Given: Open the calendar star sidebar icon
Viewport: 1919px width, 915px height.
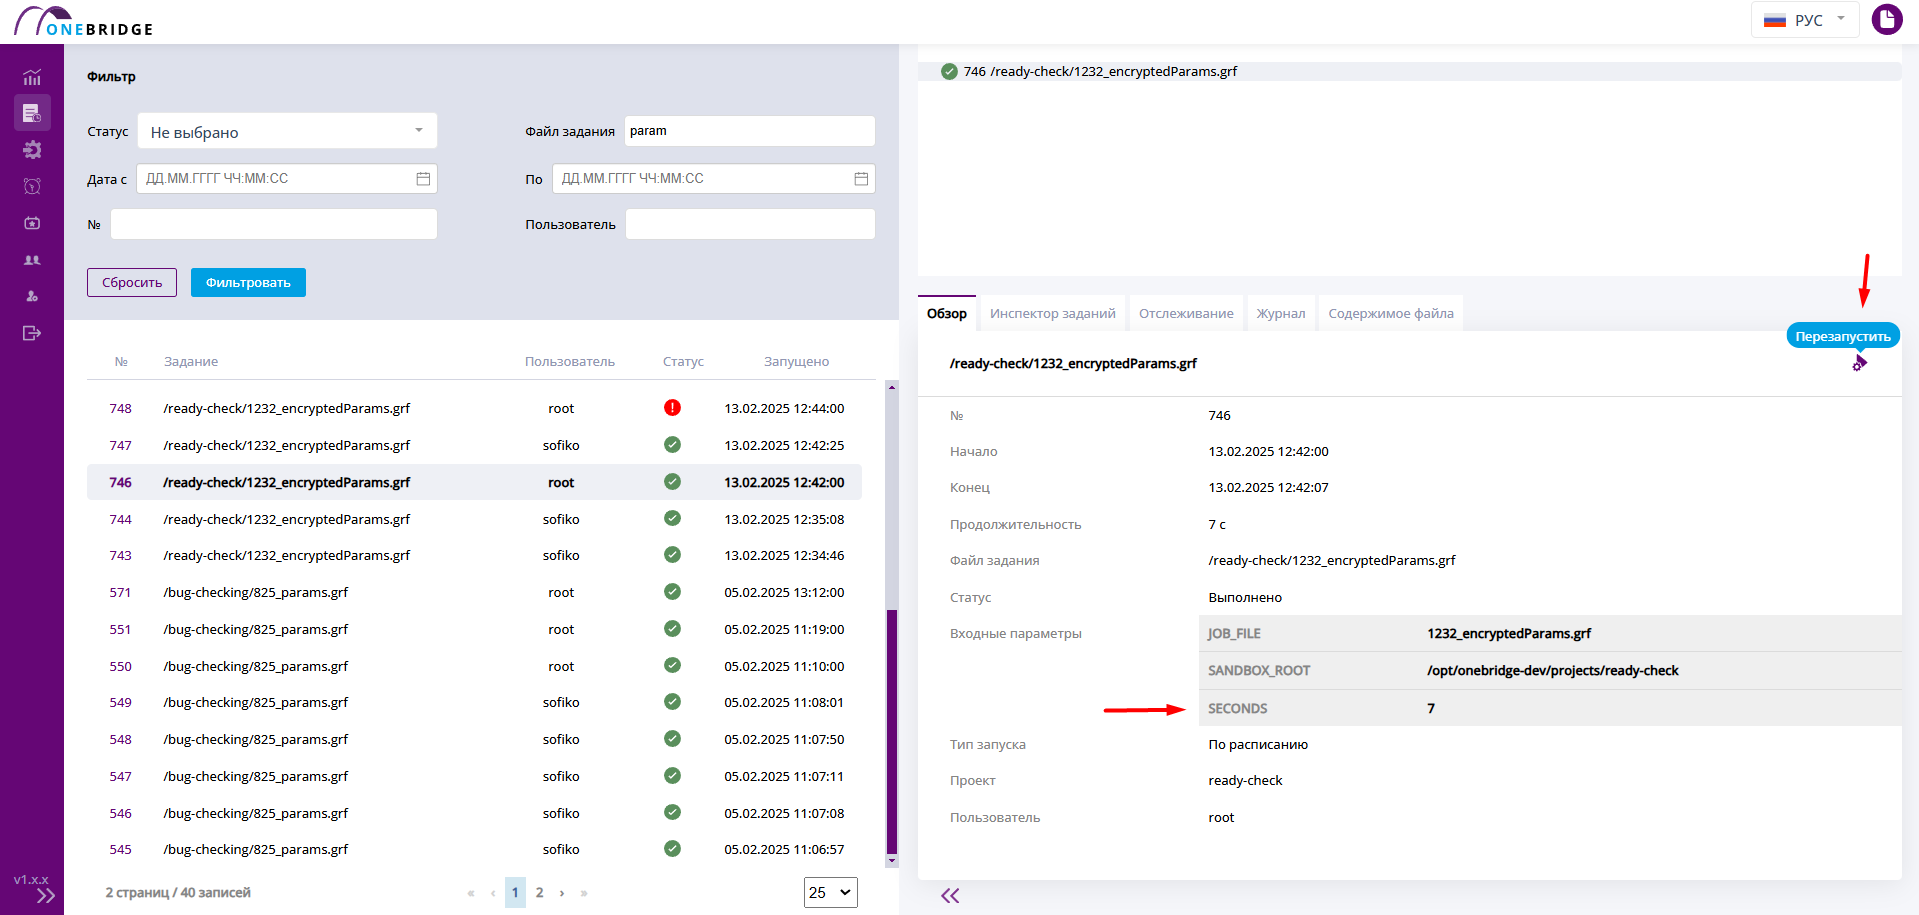Looking at the screenshot, I should (x=32, y=223).
